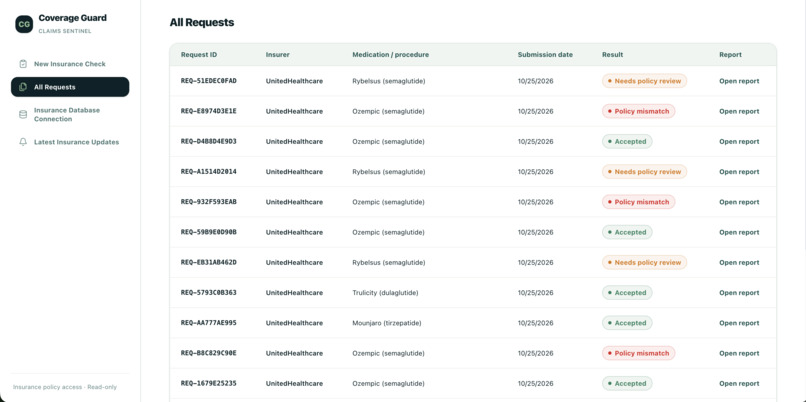Click the Accepted badge for REQ-5793C0B363
806x402 pixels.
coord(627,293)
